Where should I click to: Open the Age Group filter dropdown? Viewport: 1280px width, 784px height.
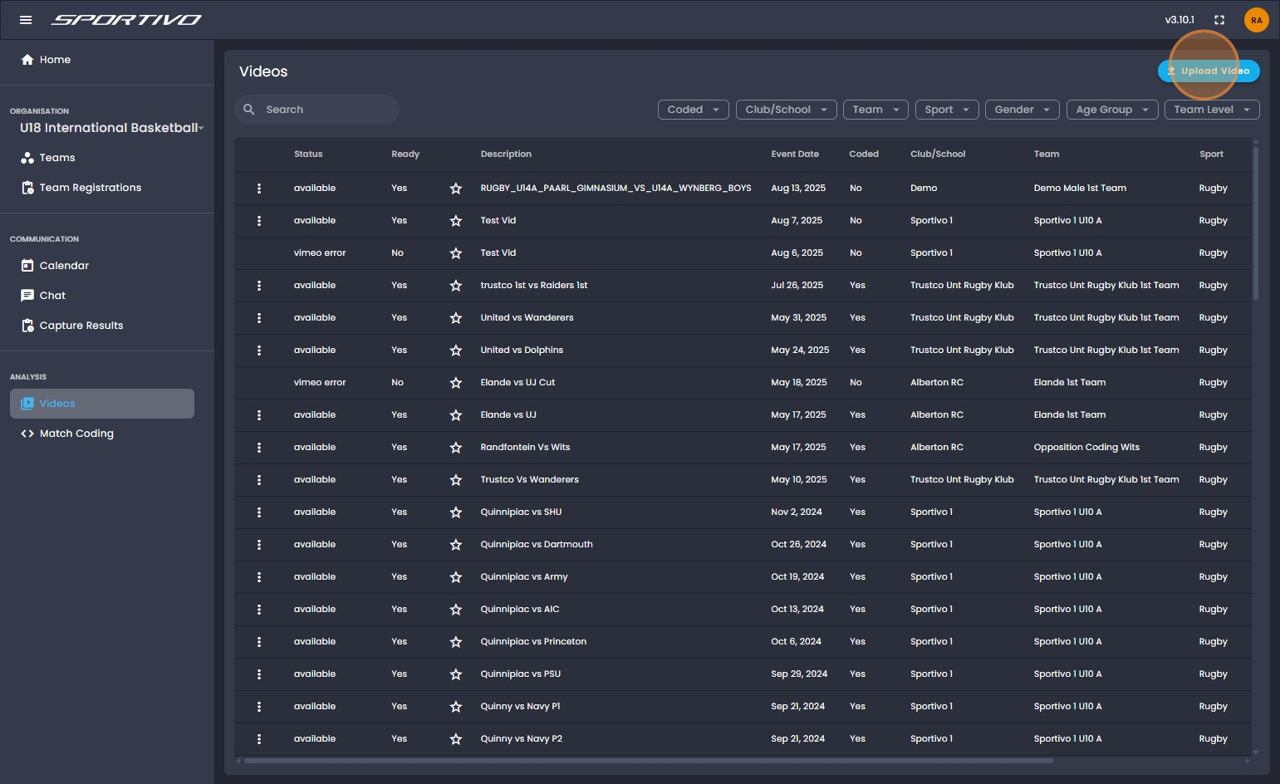click(x=1112, y=110)
